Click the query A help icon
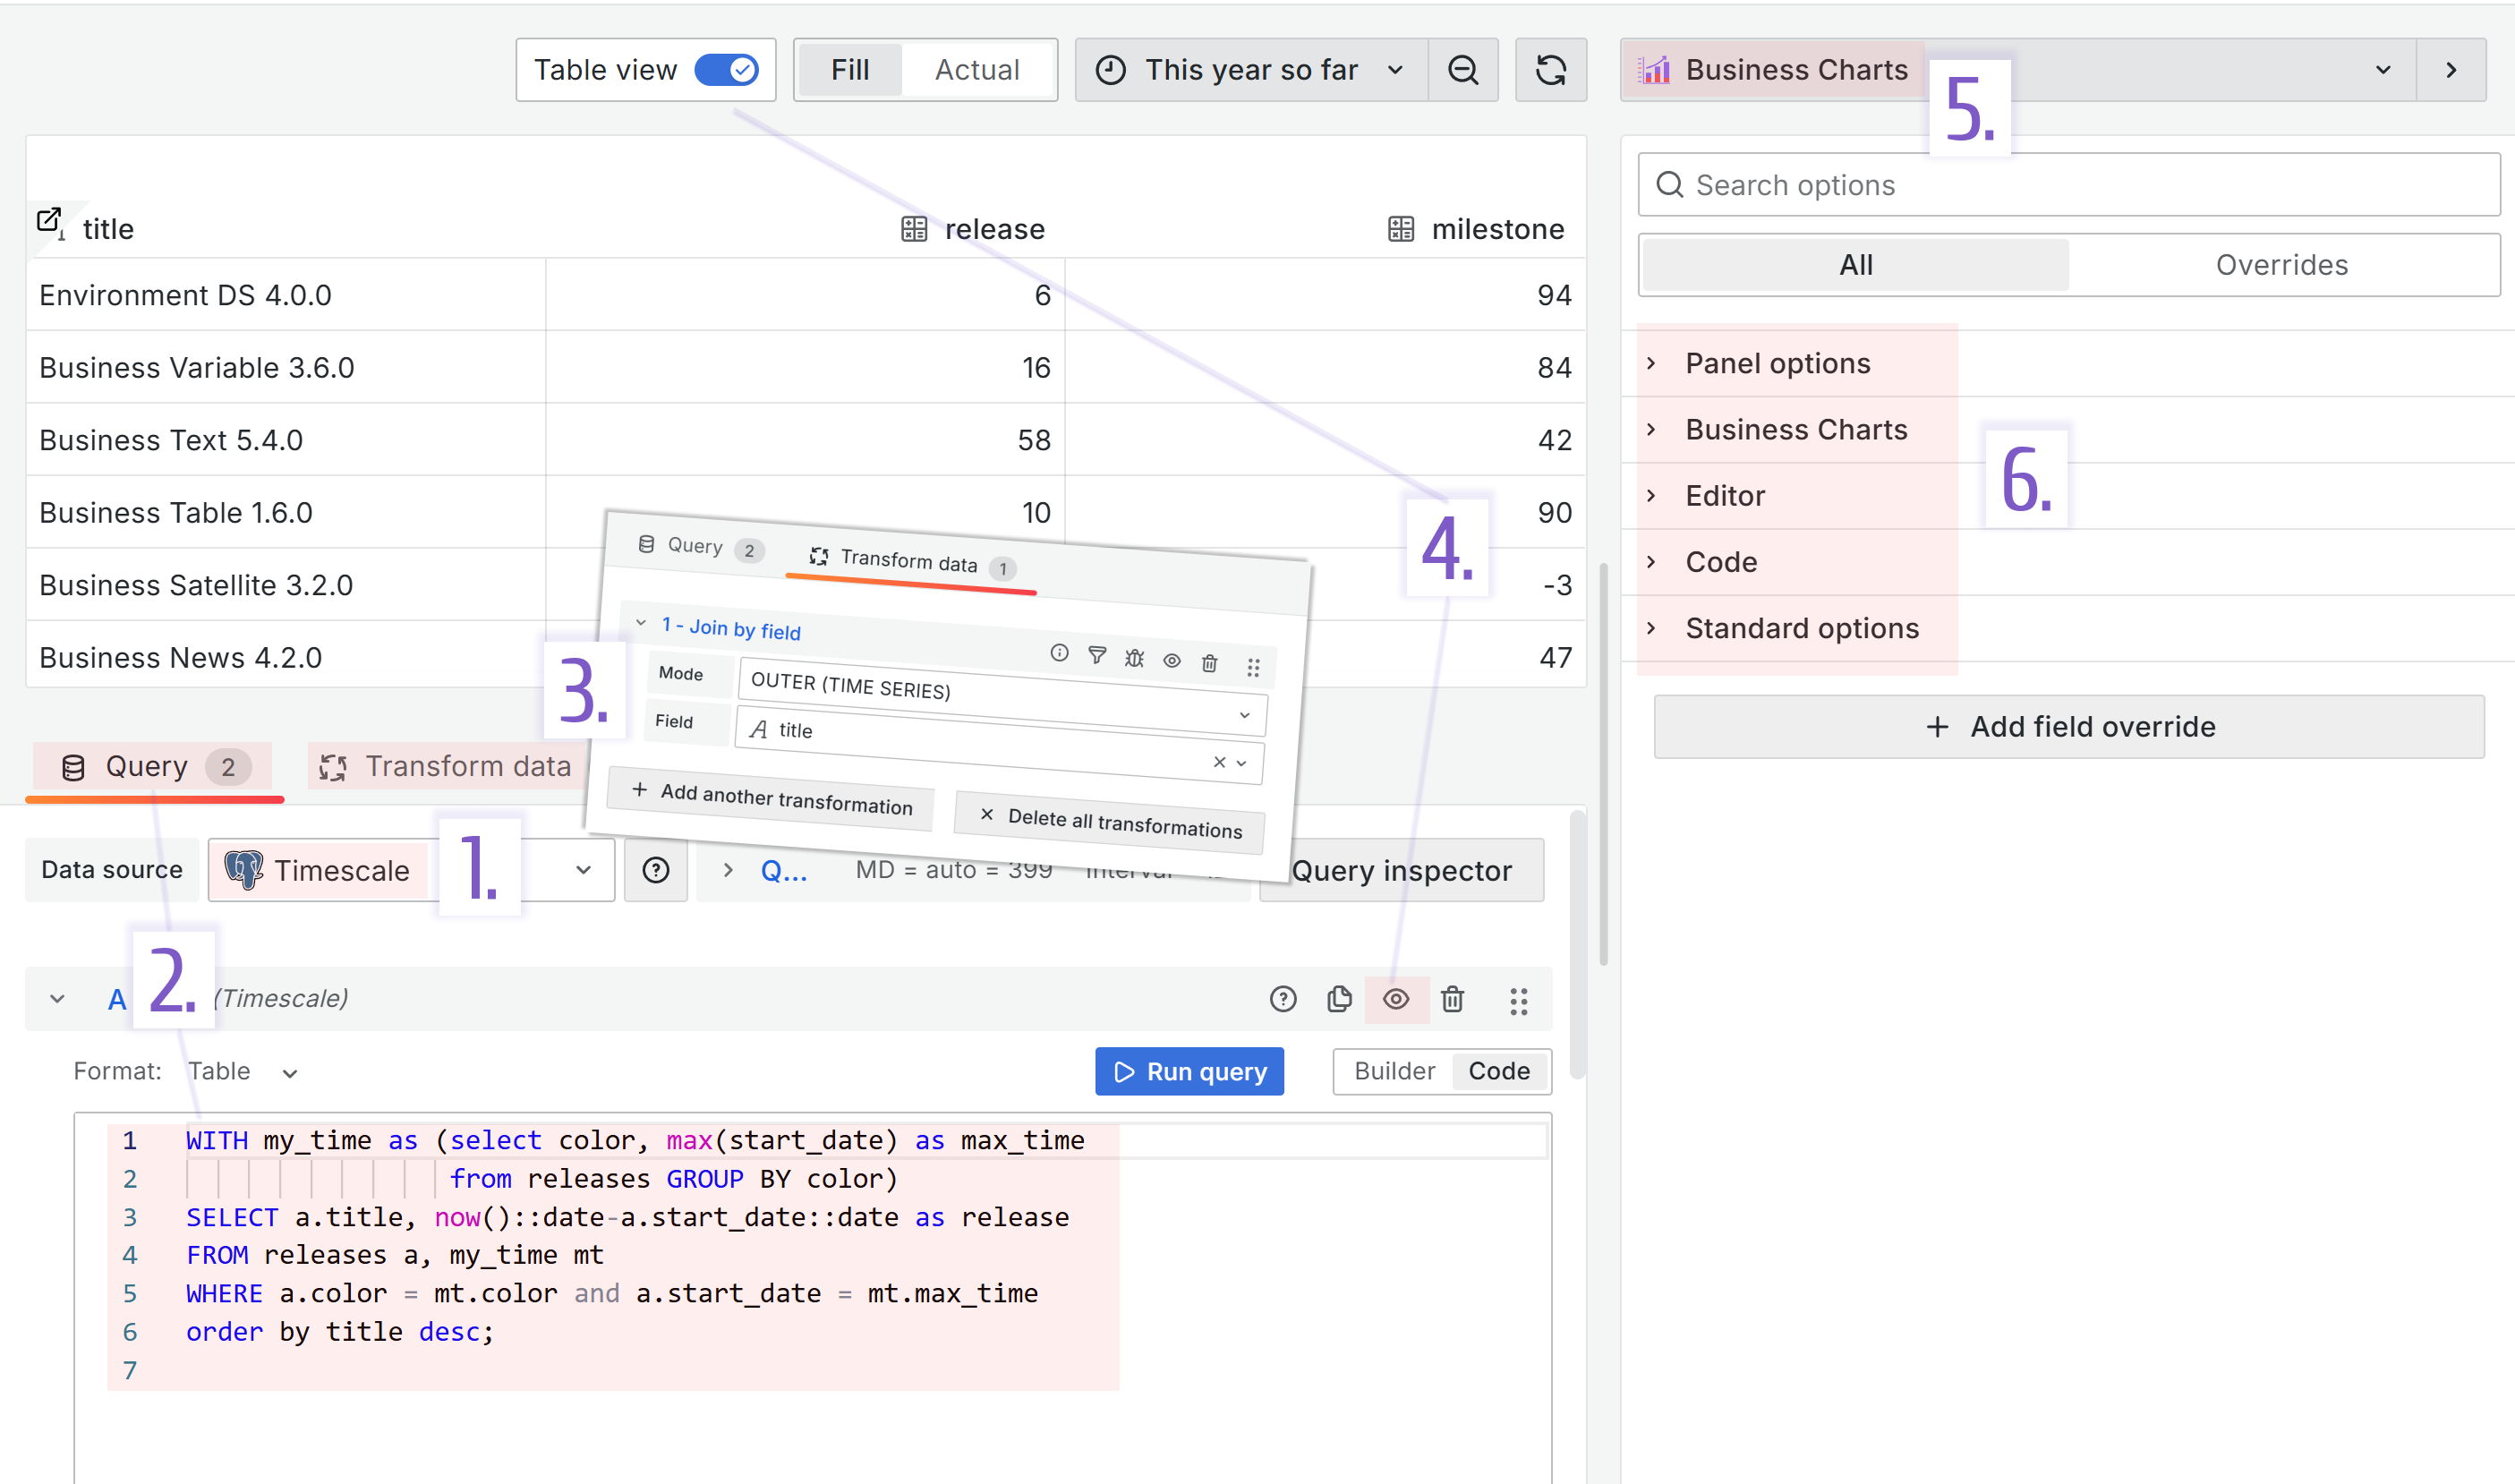 click(1283, 999)
